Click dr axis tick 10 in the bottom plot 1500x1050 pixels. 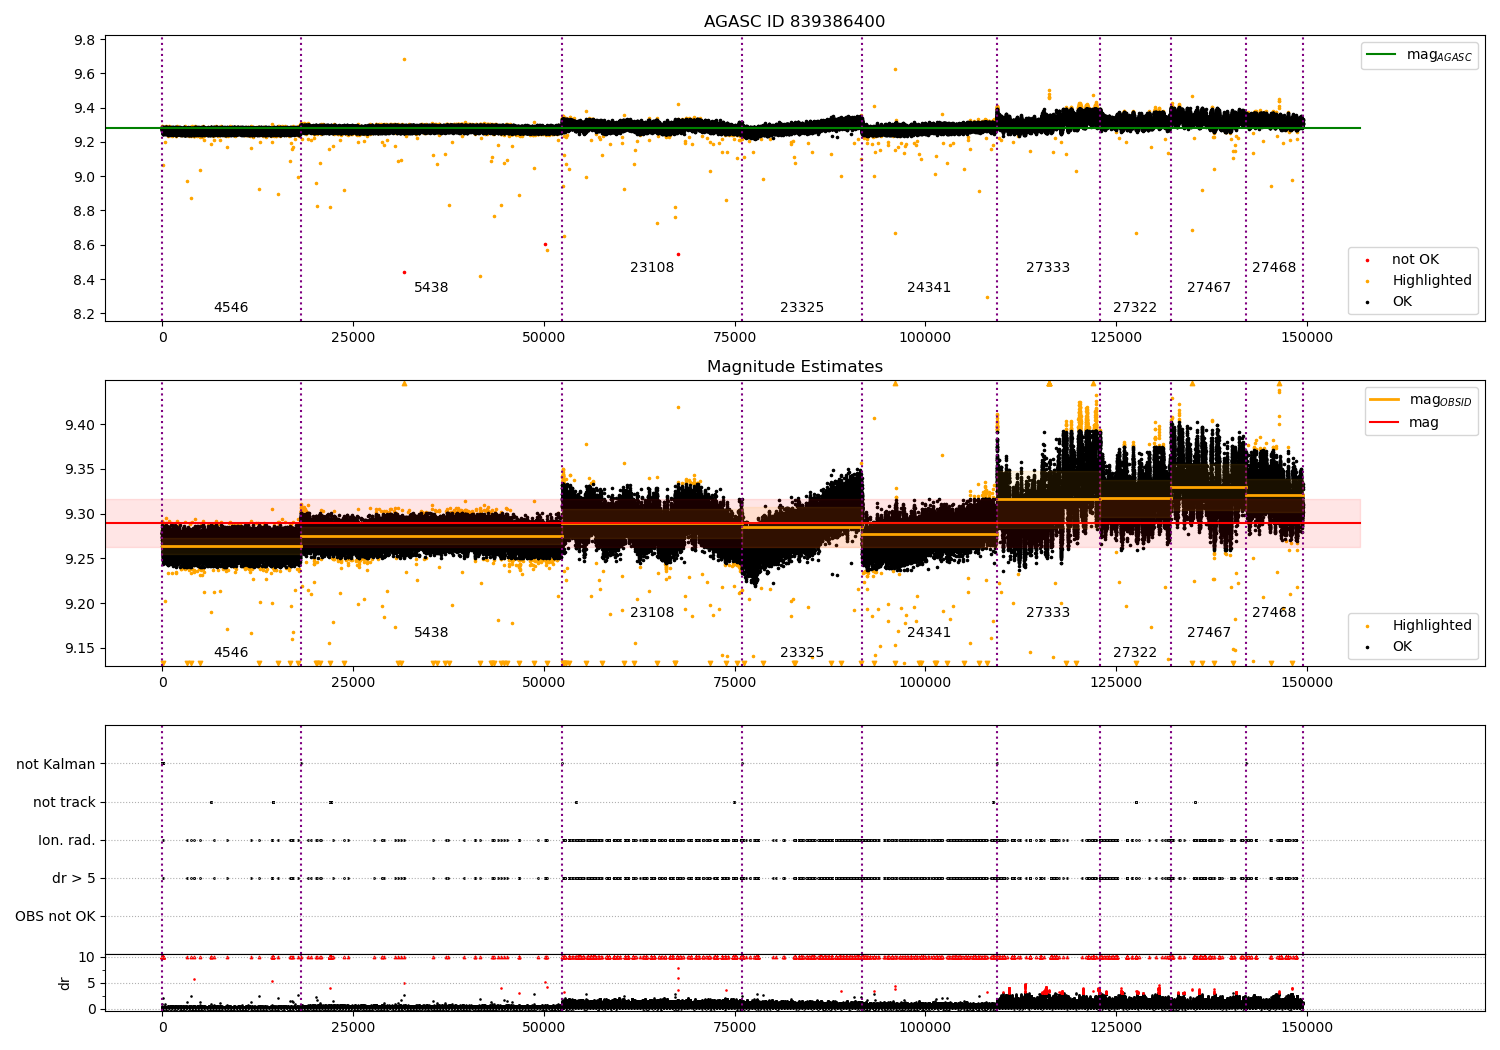click(87, 957)
